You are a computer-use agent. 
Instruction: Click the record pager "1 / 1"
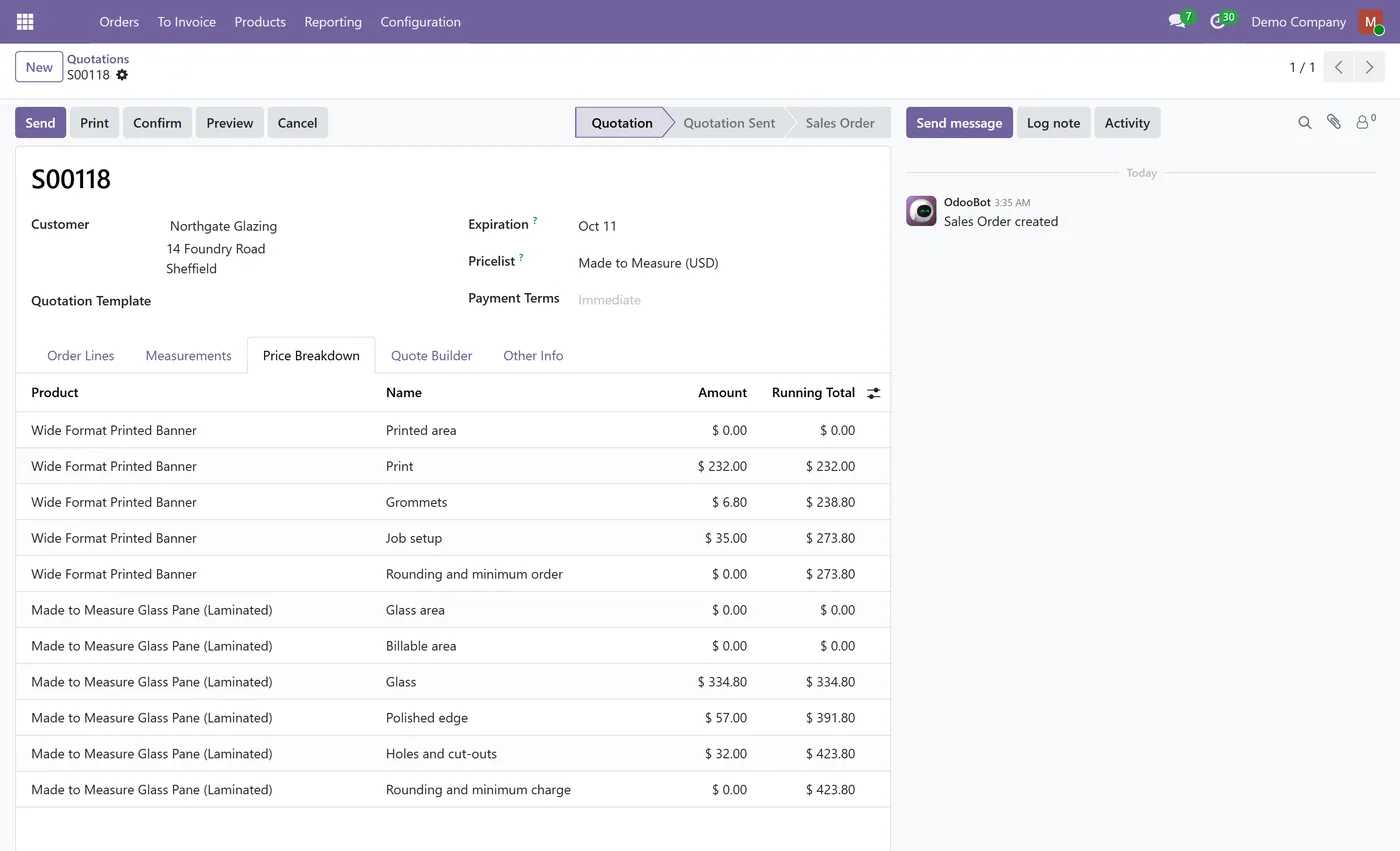1302,67
